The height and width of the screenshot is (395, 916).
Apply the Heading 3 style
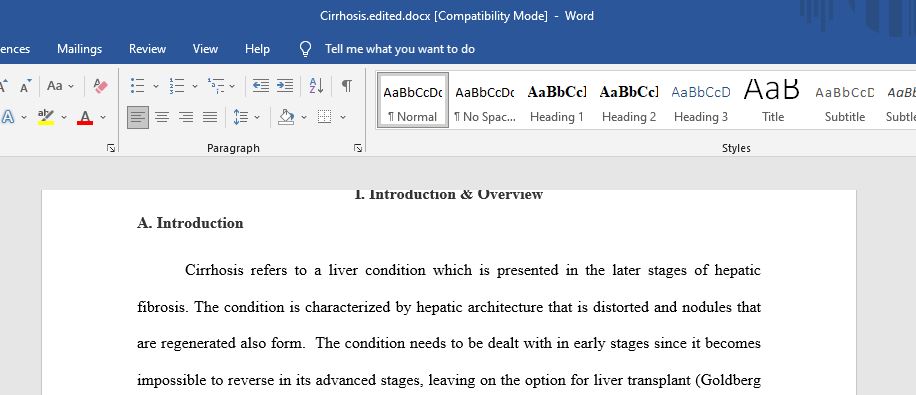(701, 100)
